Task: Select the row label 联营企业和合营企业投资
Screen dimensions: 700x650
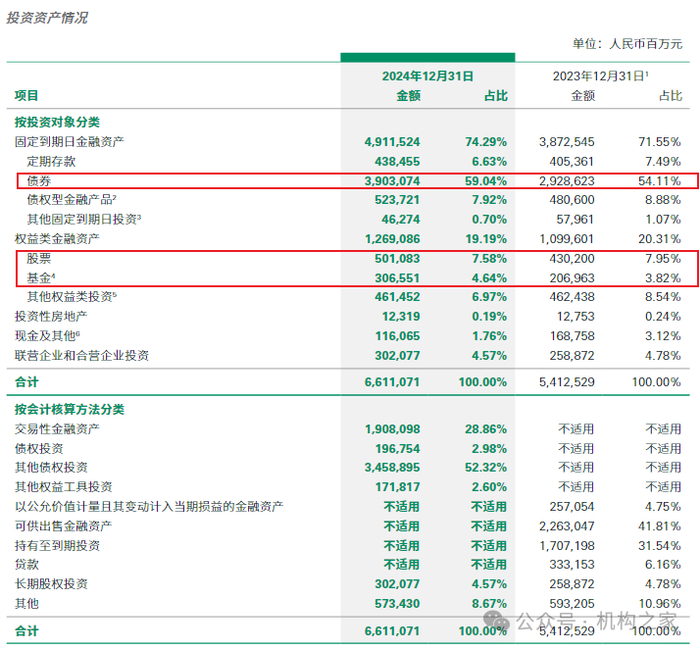Action: tap(81, 355)
